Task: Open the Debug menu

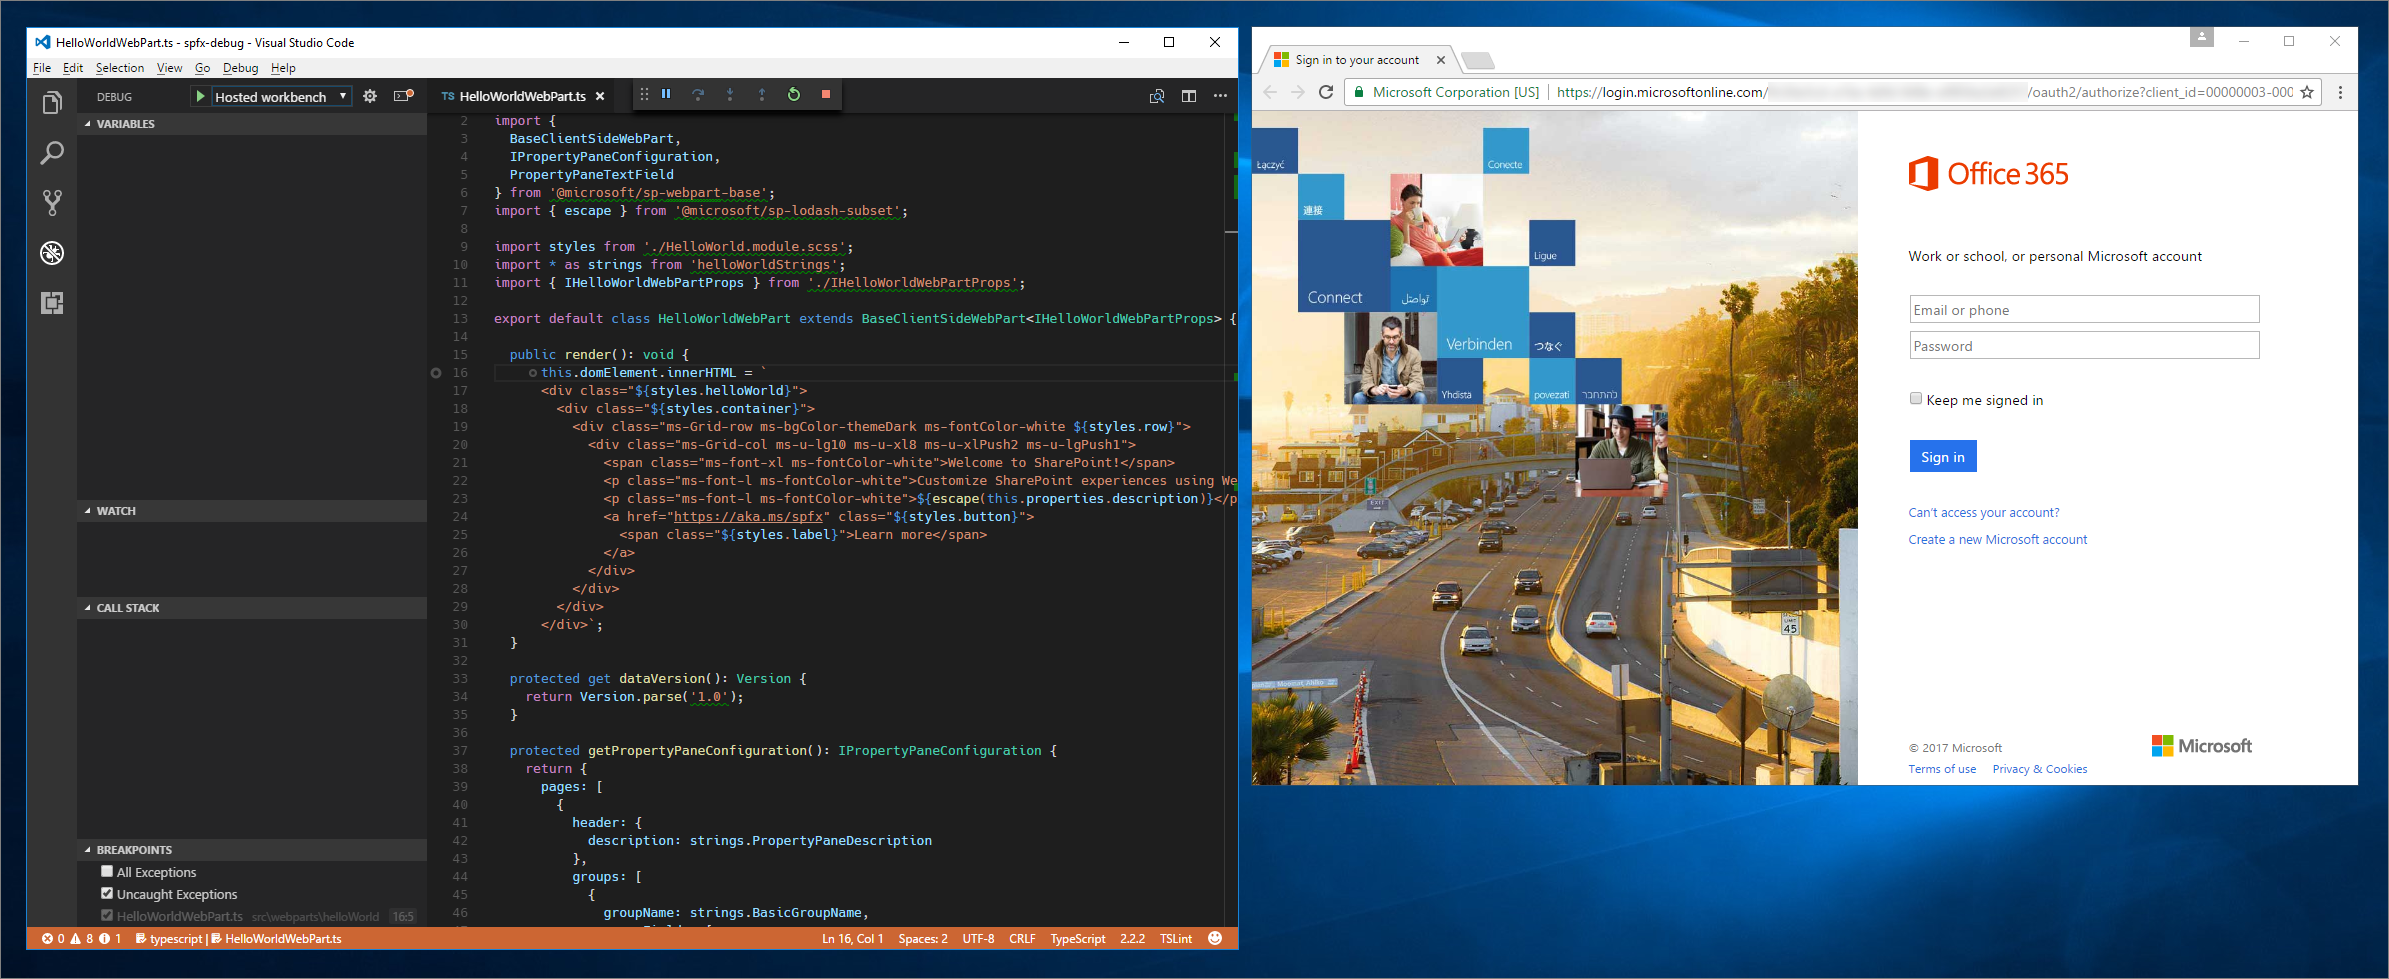Action: click(240, 67)
